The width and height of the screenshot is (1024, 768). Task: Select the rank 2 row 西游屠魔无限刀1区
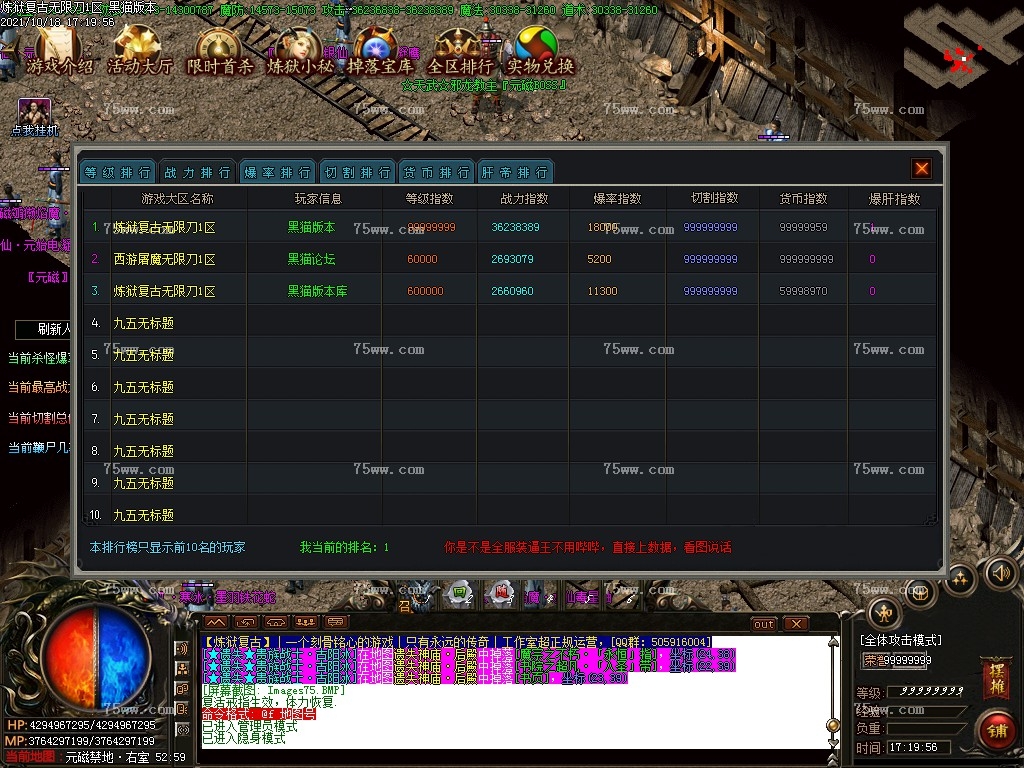[509, 259]
